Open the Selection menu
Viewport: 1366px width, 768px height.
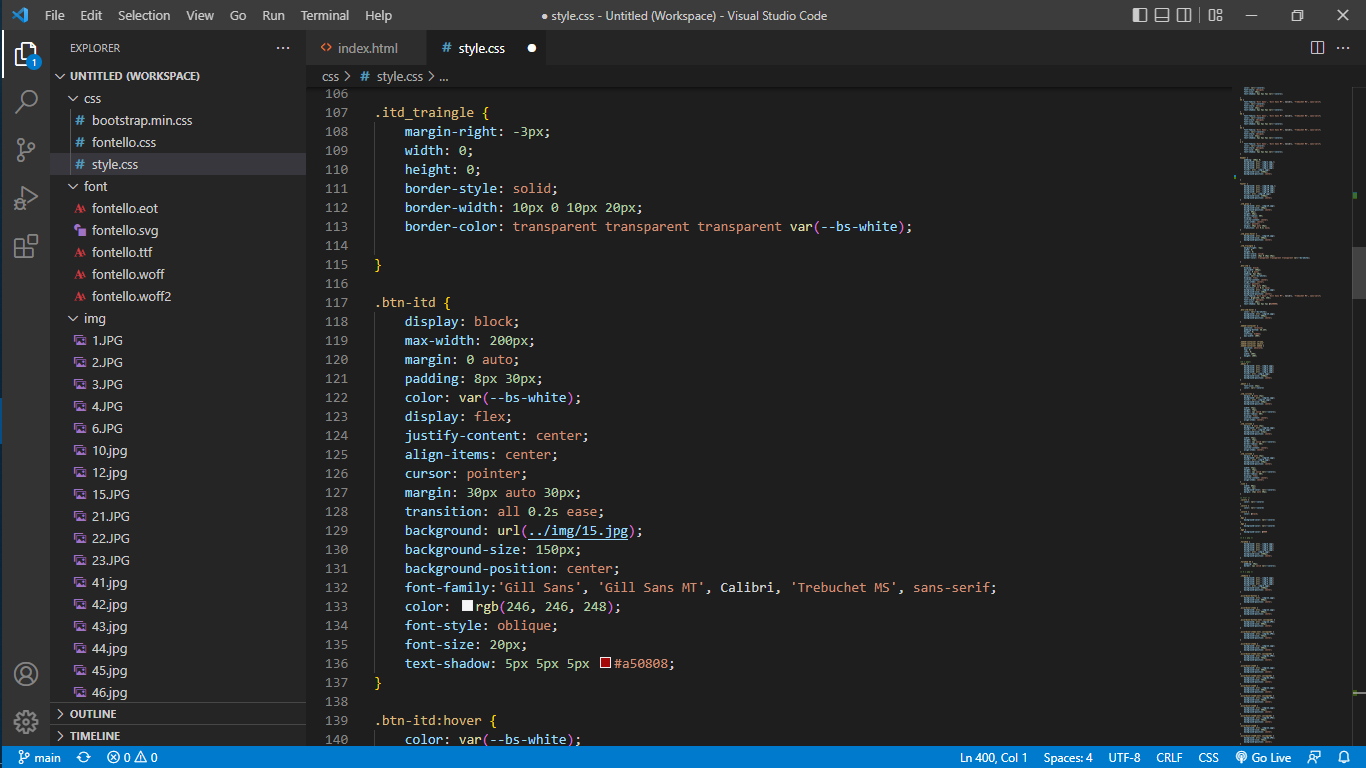(x=144, y=15)
